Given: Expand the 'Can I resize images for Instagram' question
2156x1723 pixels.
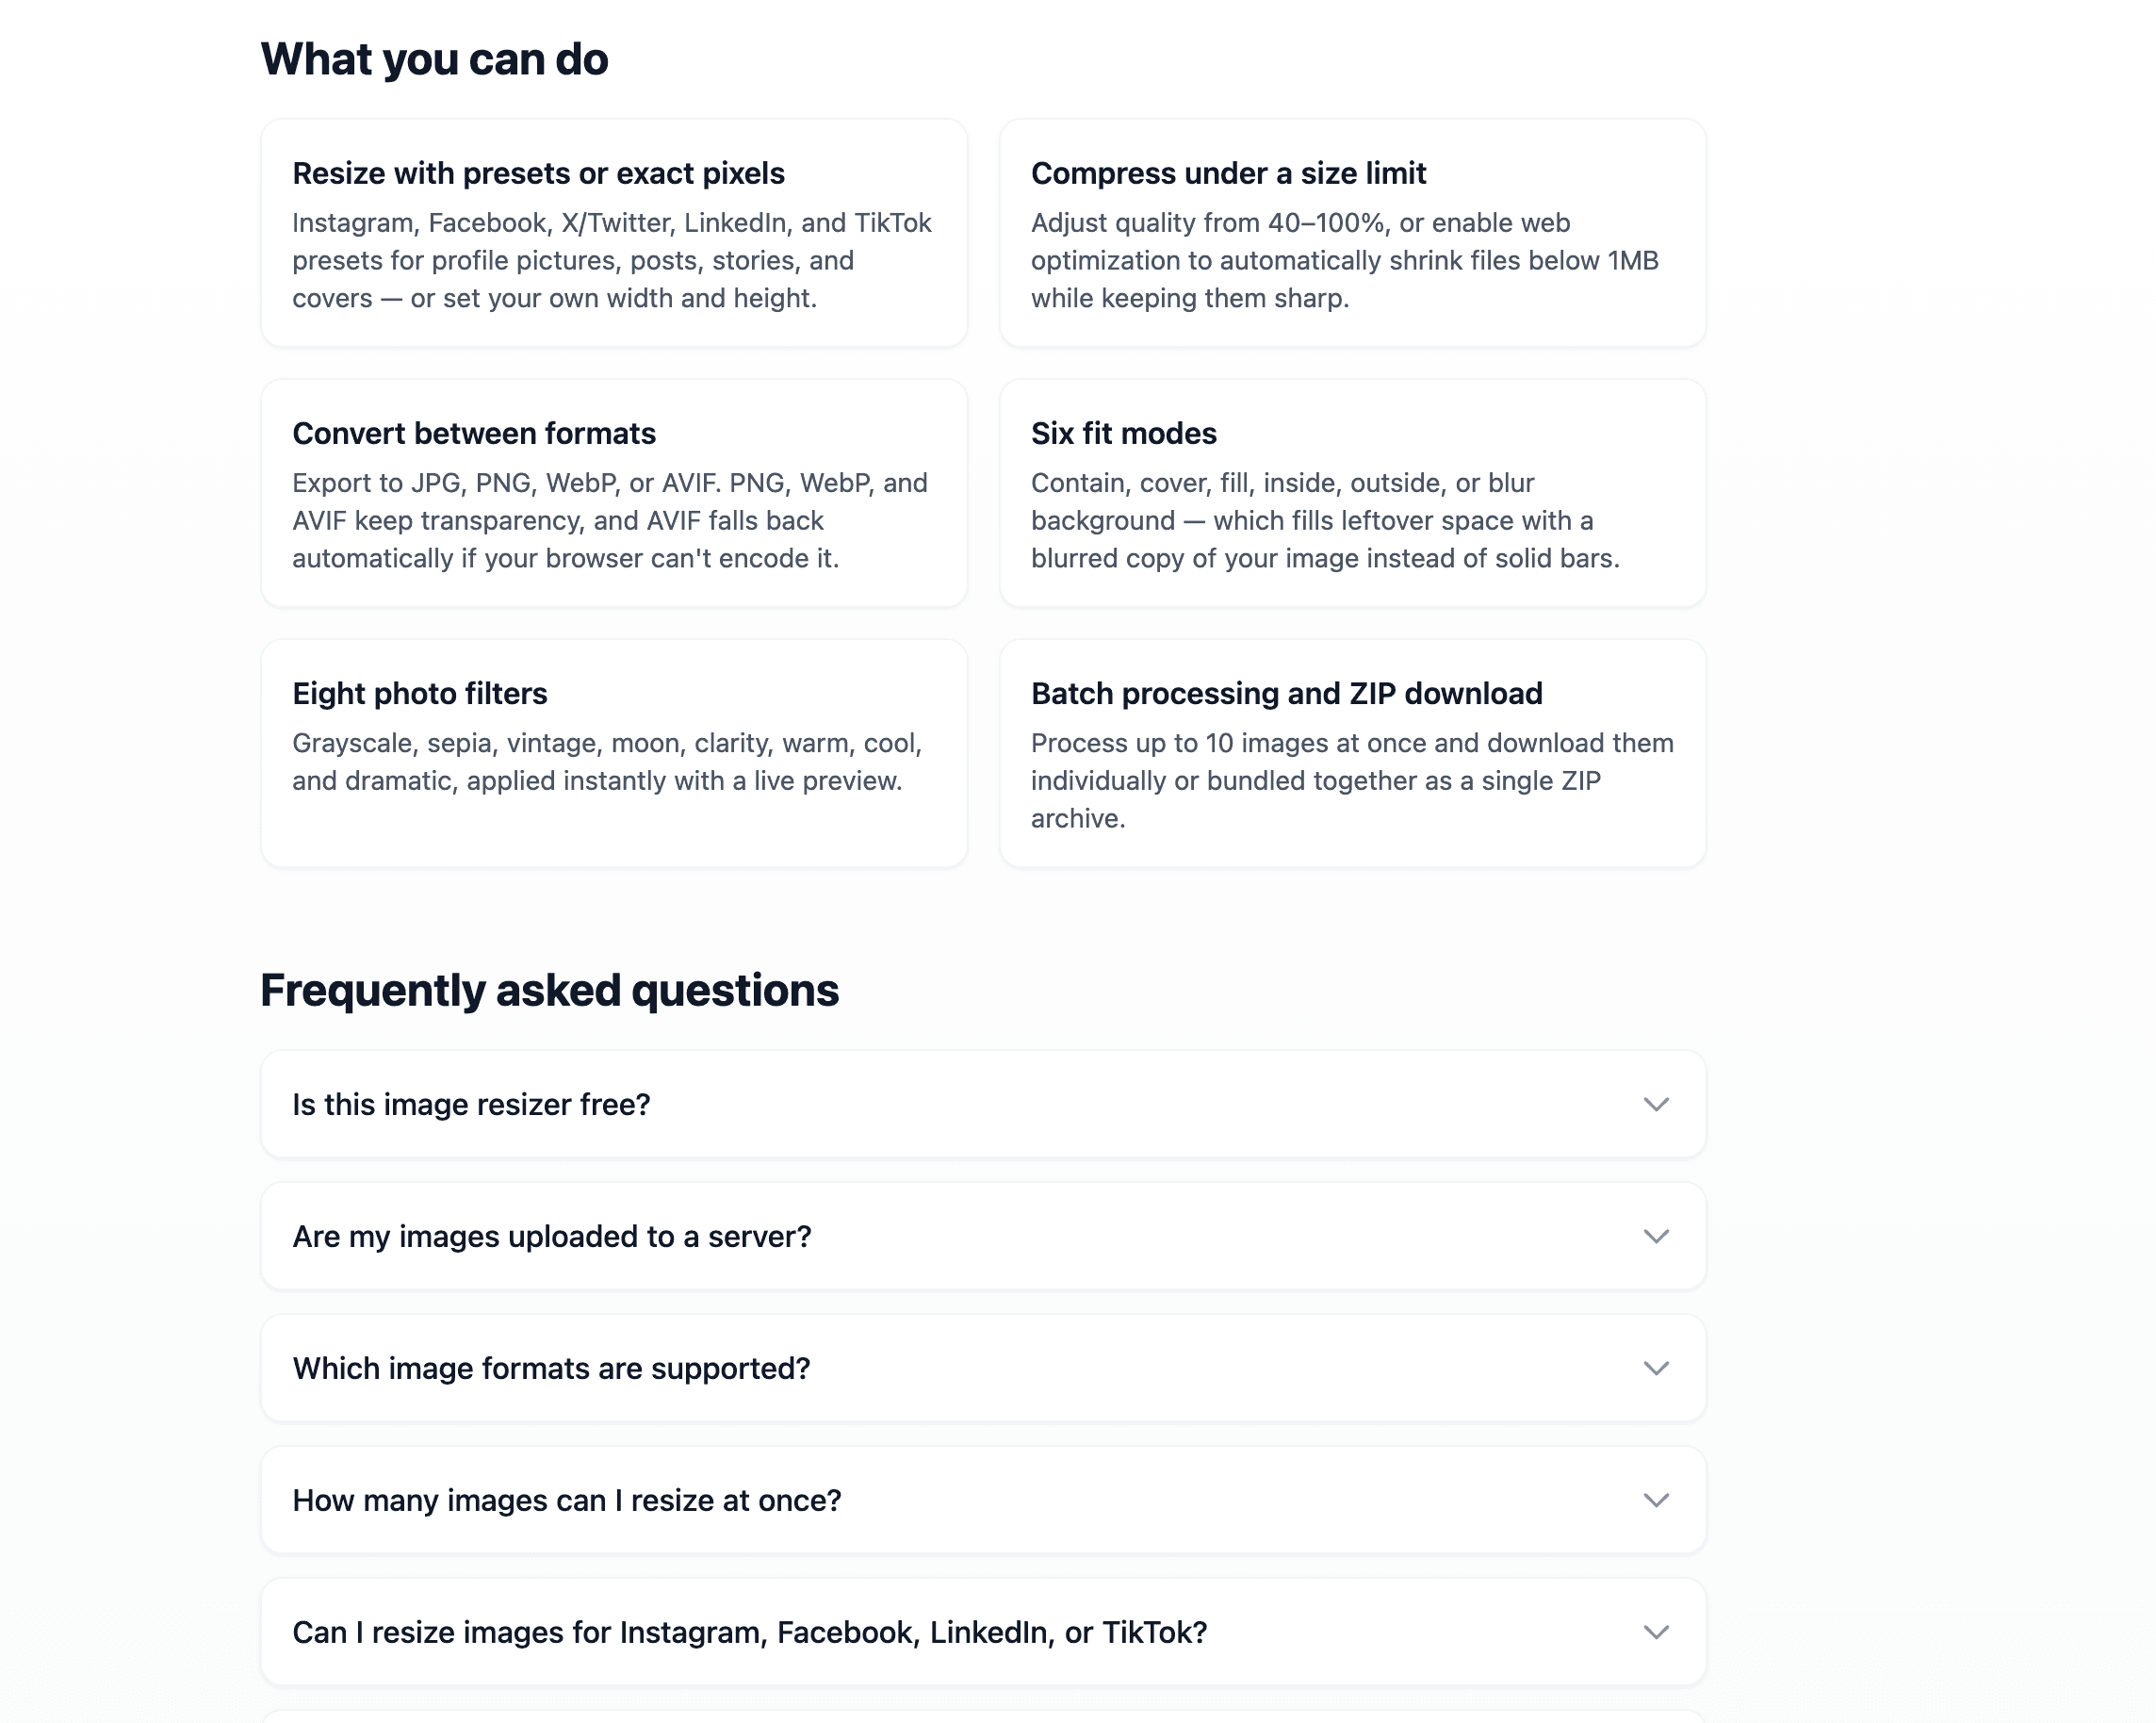Looking at the screenshot, I should point(983,1632).
